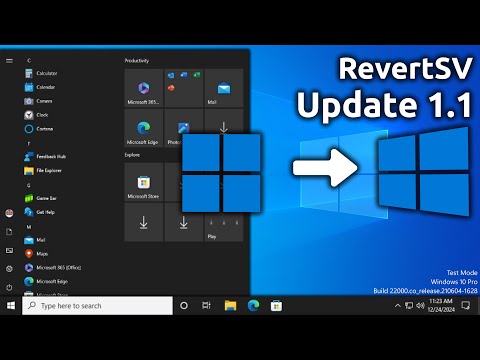This screenshot has height=360, width=480.
Task: Click the Windows Start button
Action: pos(11,306)
